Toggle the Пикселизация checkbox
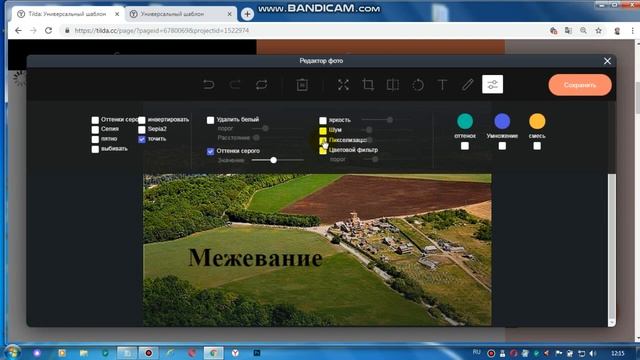This screenshot has width=640, height=360. click(323, 140)
